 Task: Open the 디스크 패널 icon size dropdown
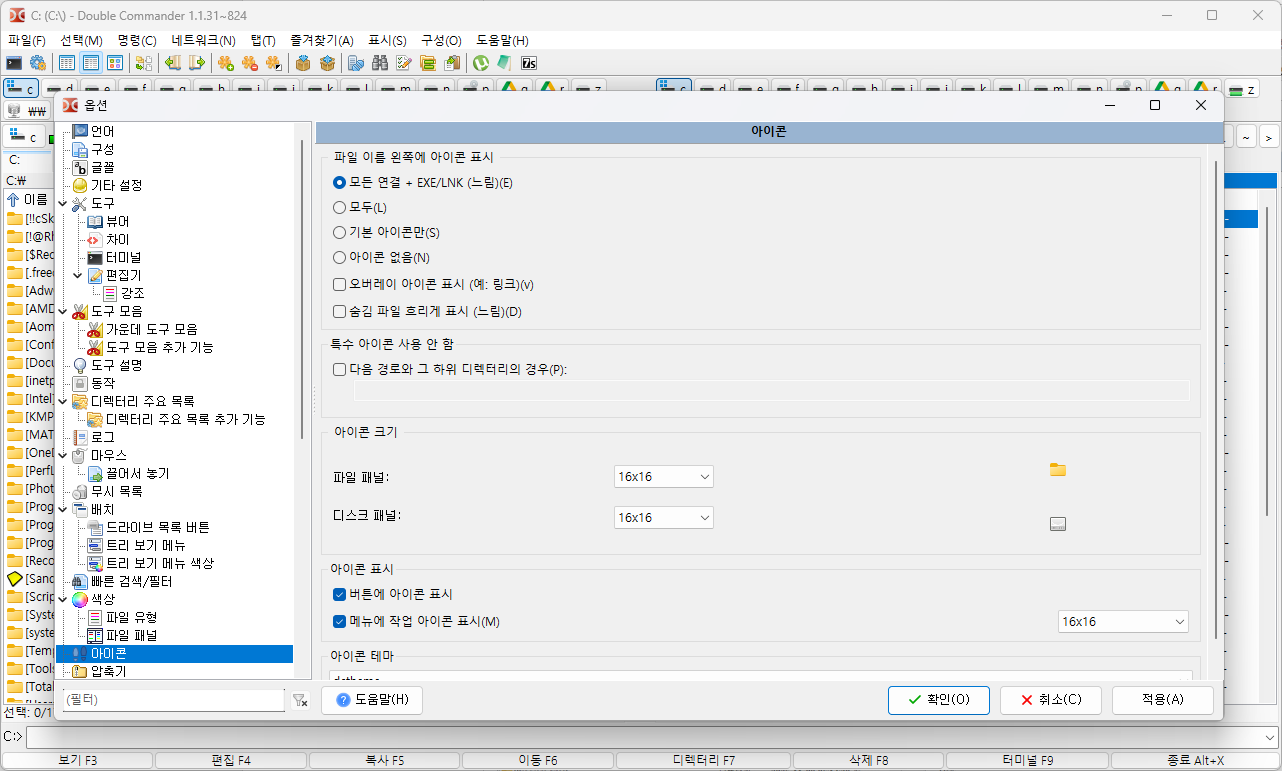pyautogui.click(x=664, y=517)
